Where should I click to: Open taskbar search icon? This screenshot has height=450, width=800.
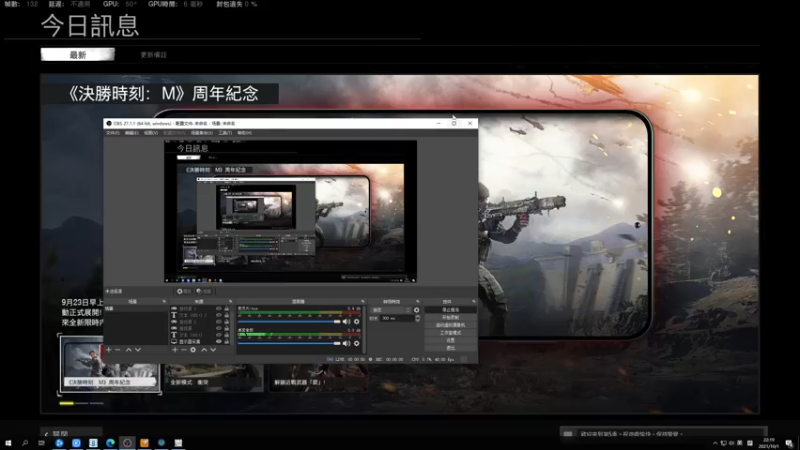(x=24, y=443)
